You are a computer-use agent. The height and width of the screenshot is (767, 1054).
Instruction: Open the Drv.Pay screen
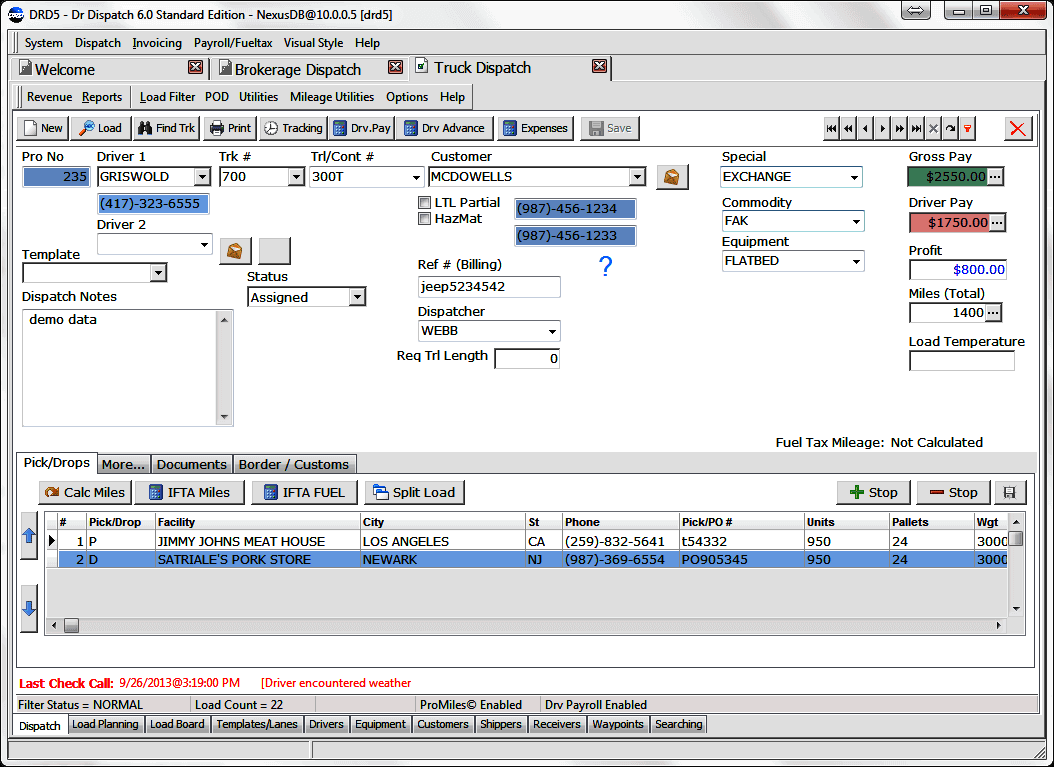pyautogui.click(x=361, y=128)
